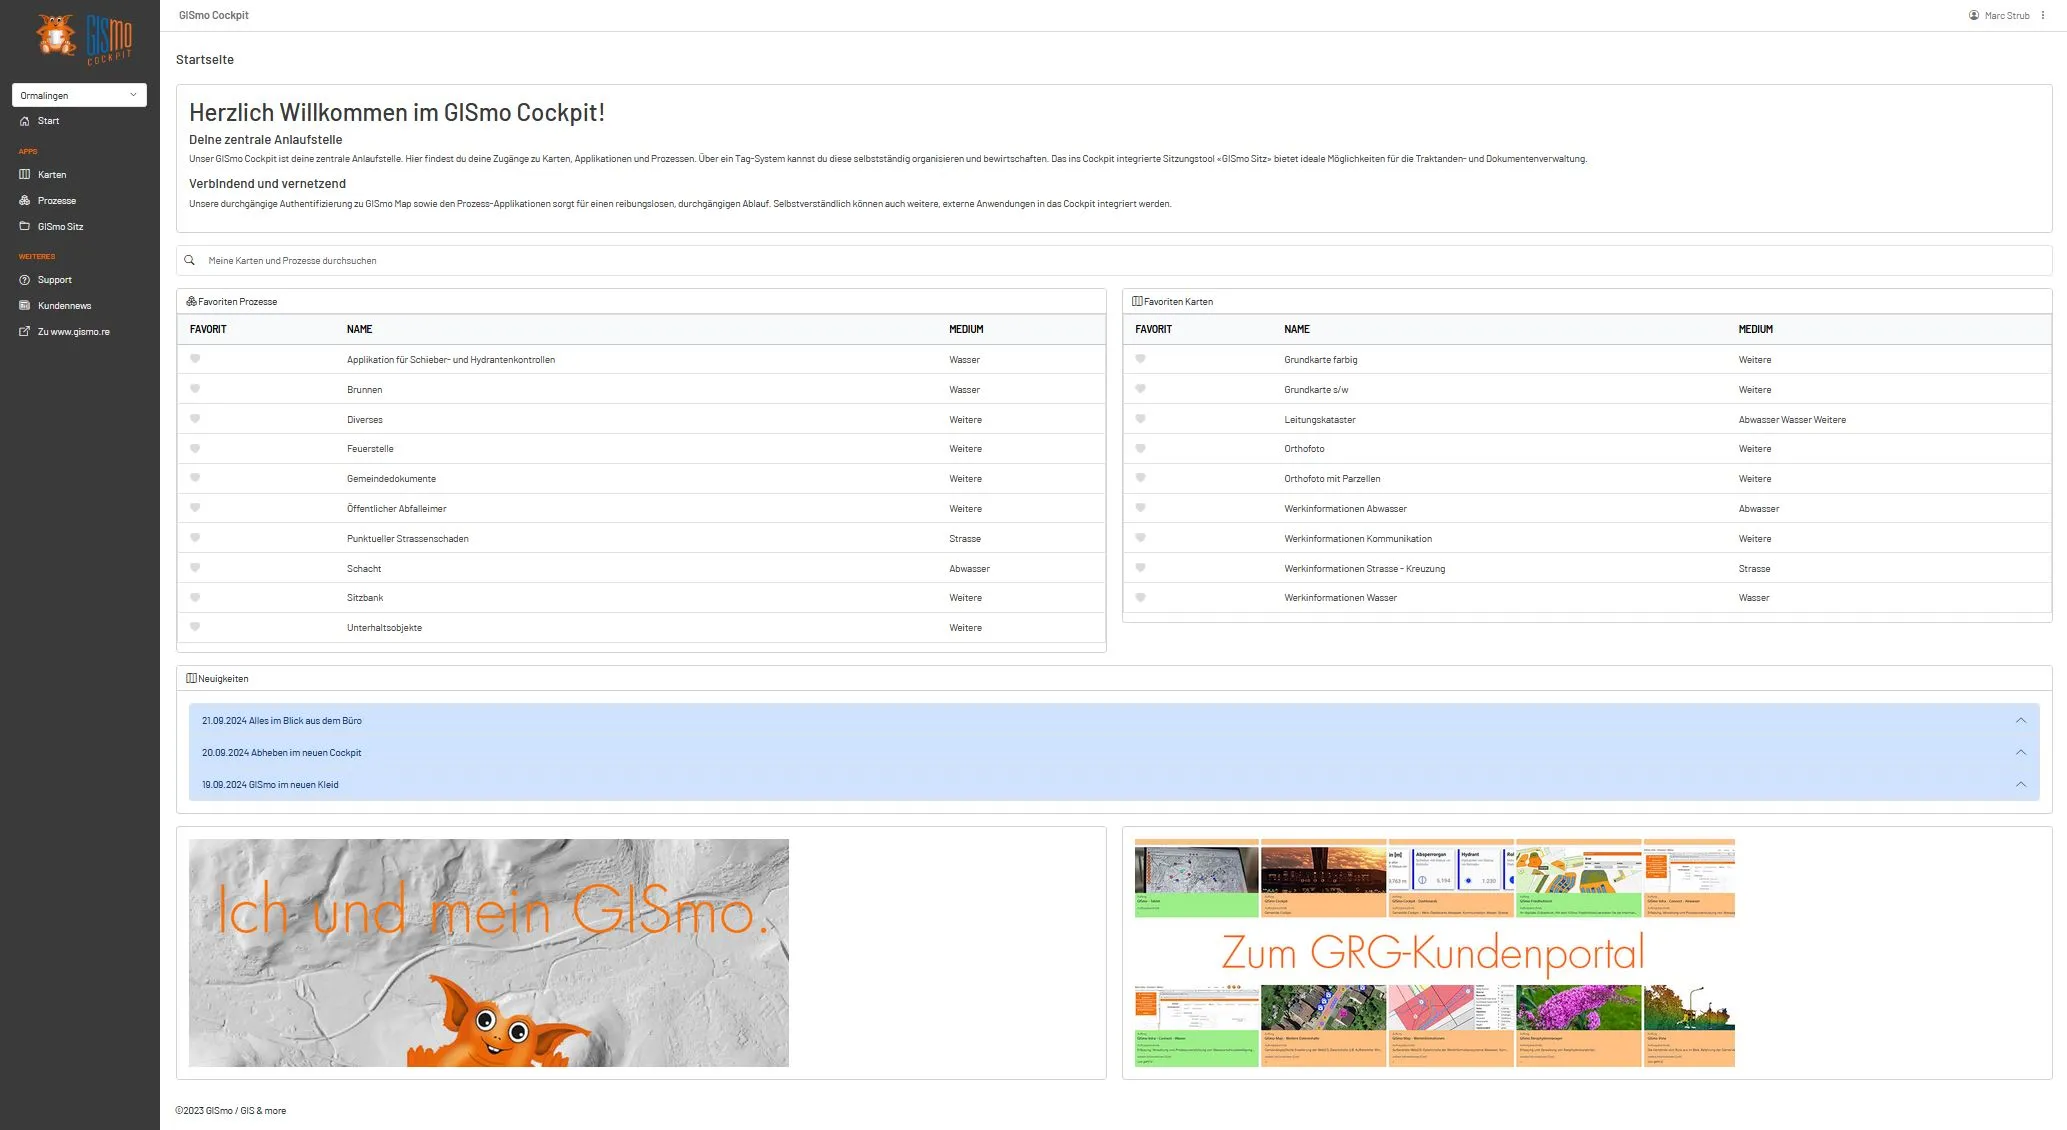Open Kundennews in the sidebar
The image size is (2067, 1130).
64,306
